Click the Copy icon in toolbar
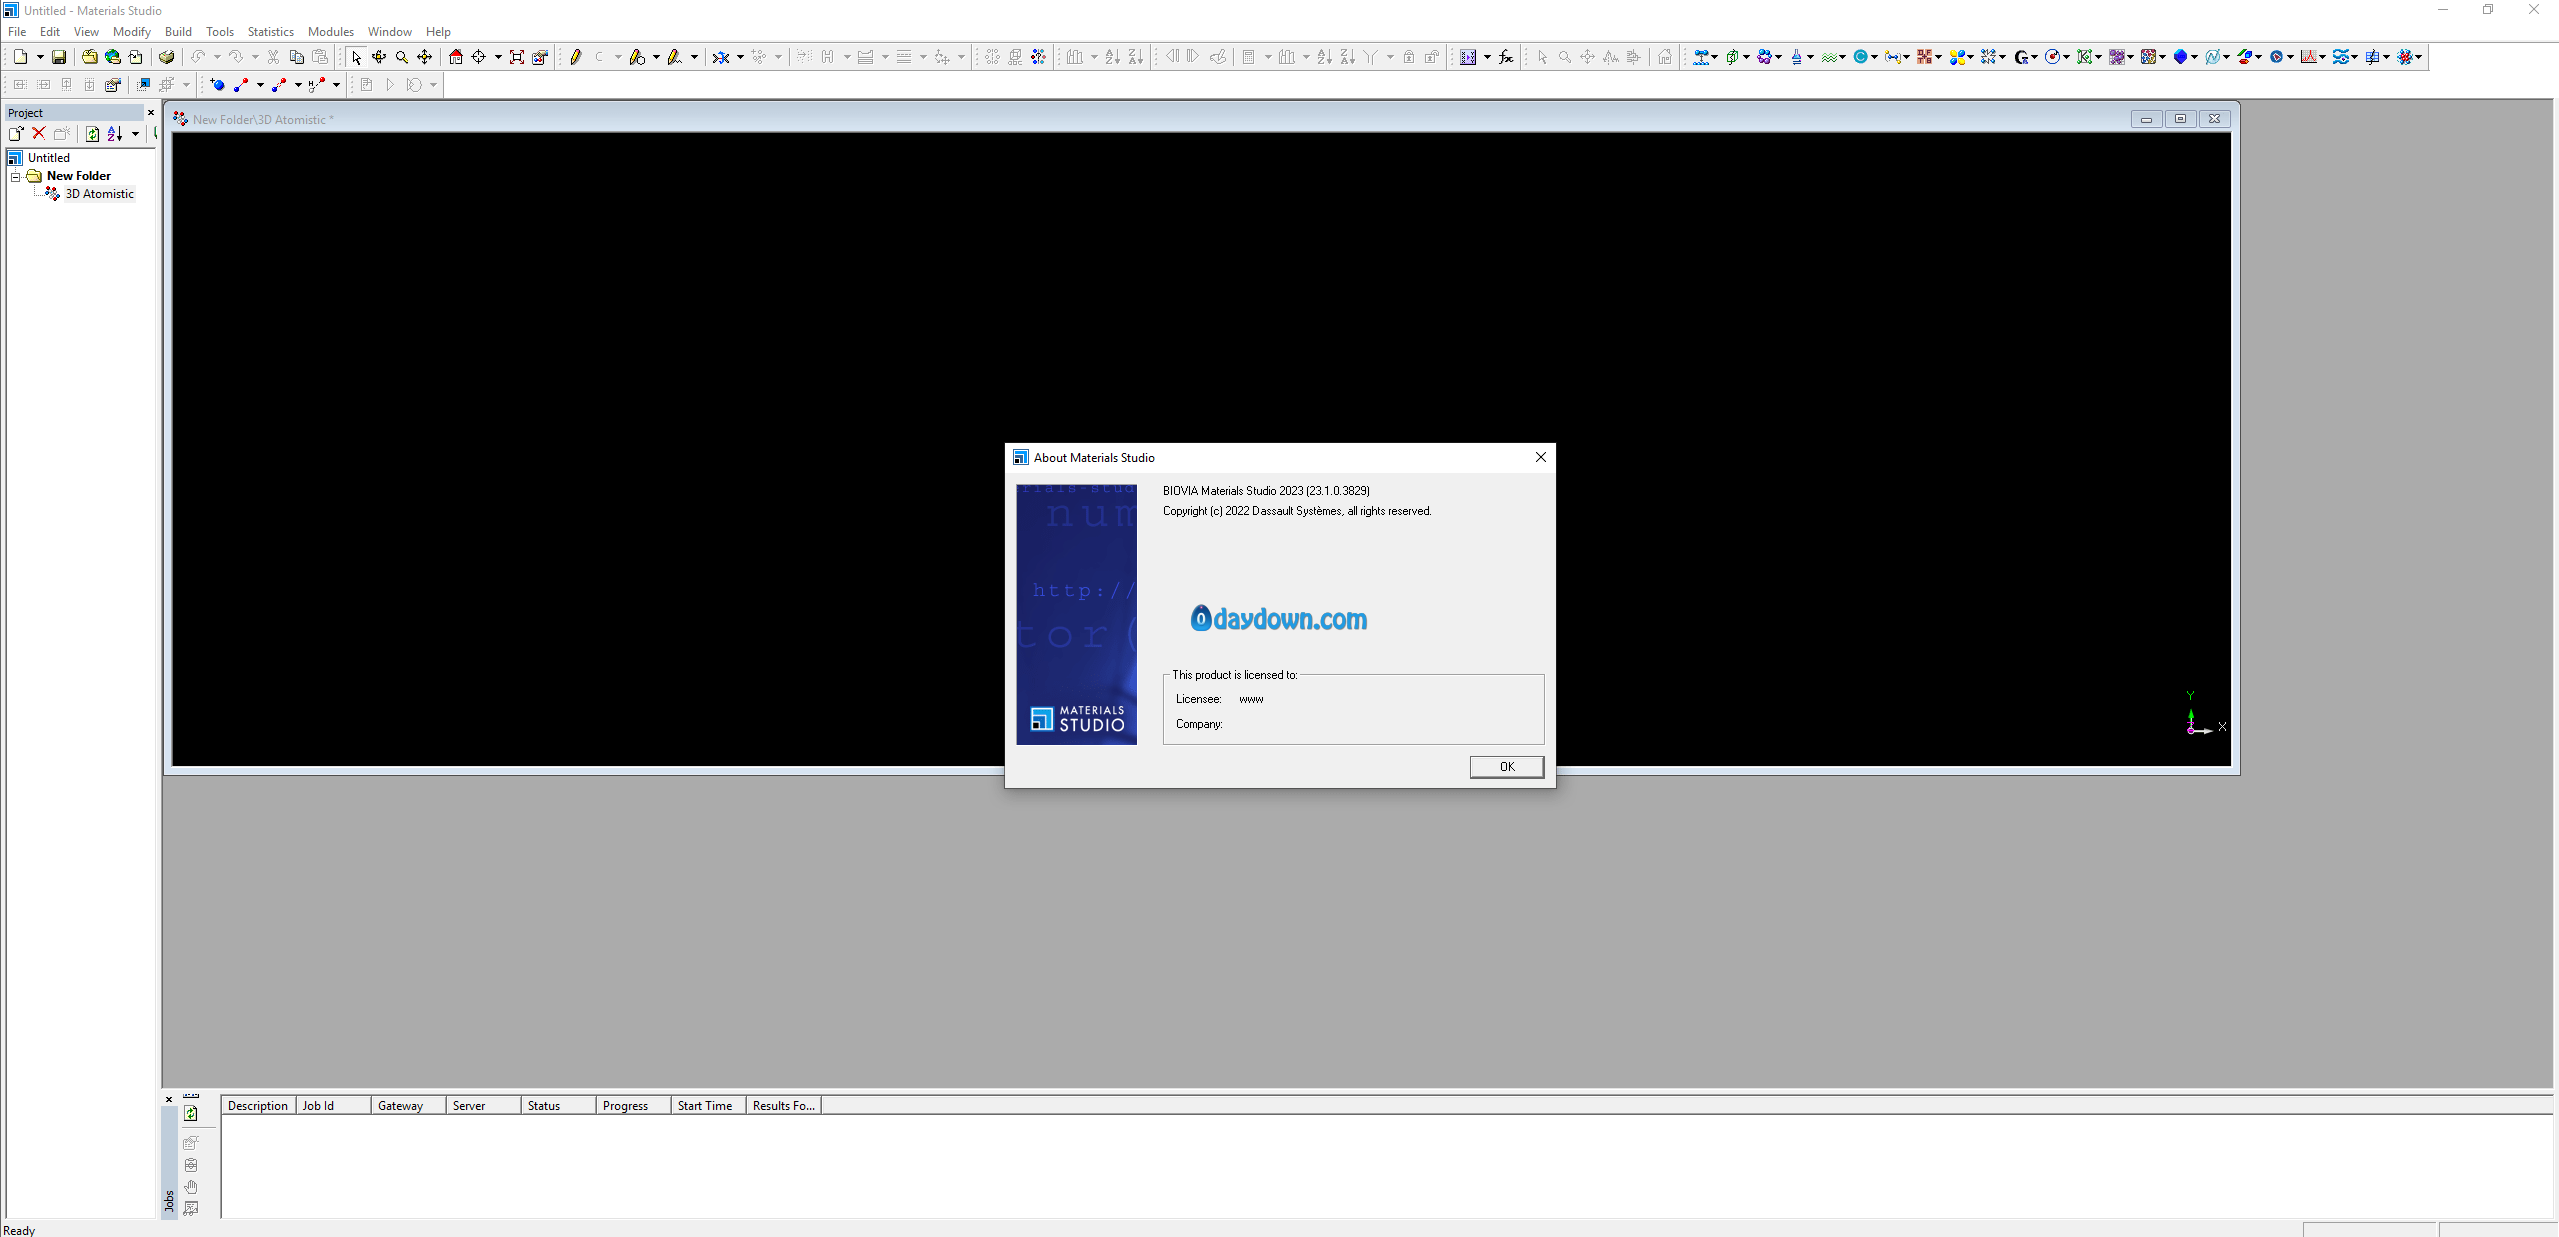2559x1237 pixels. 296,57
